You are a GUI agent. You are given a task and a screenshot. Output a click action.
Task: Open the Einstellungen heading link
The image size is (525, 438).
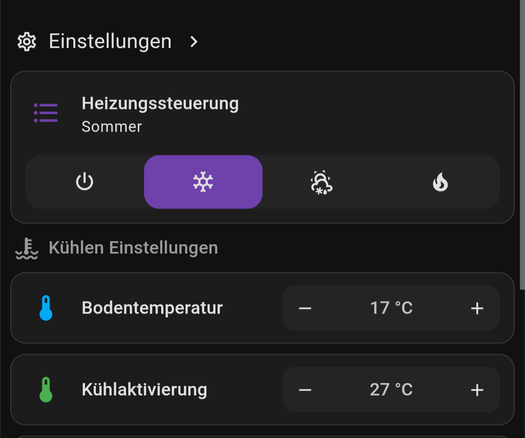(110, 42)
